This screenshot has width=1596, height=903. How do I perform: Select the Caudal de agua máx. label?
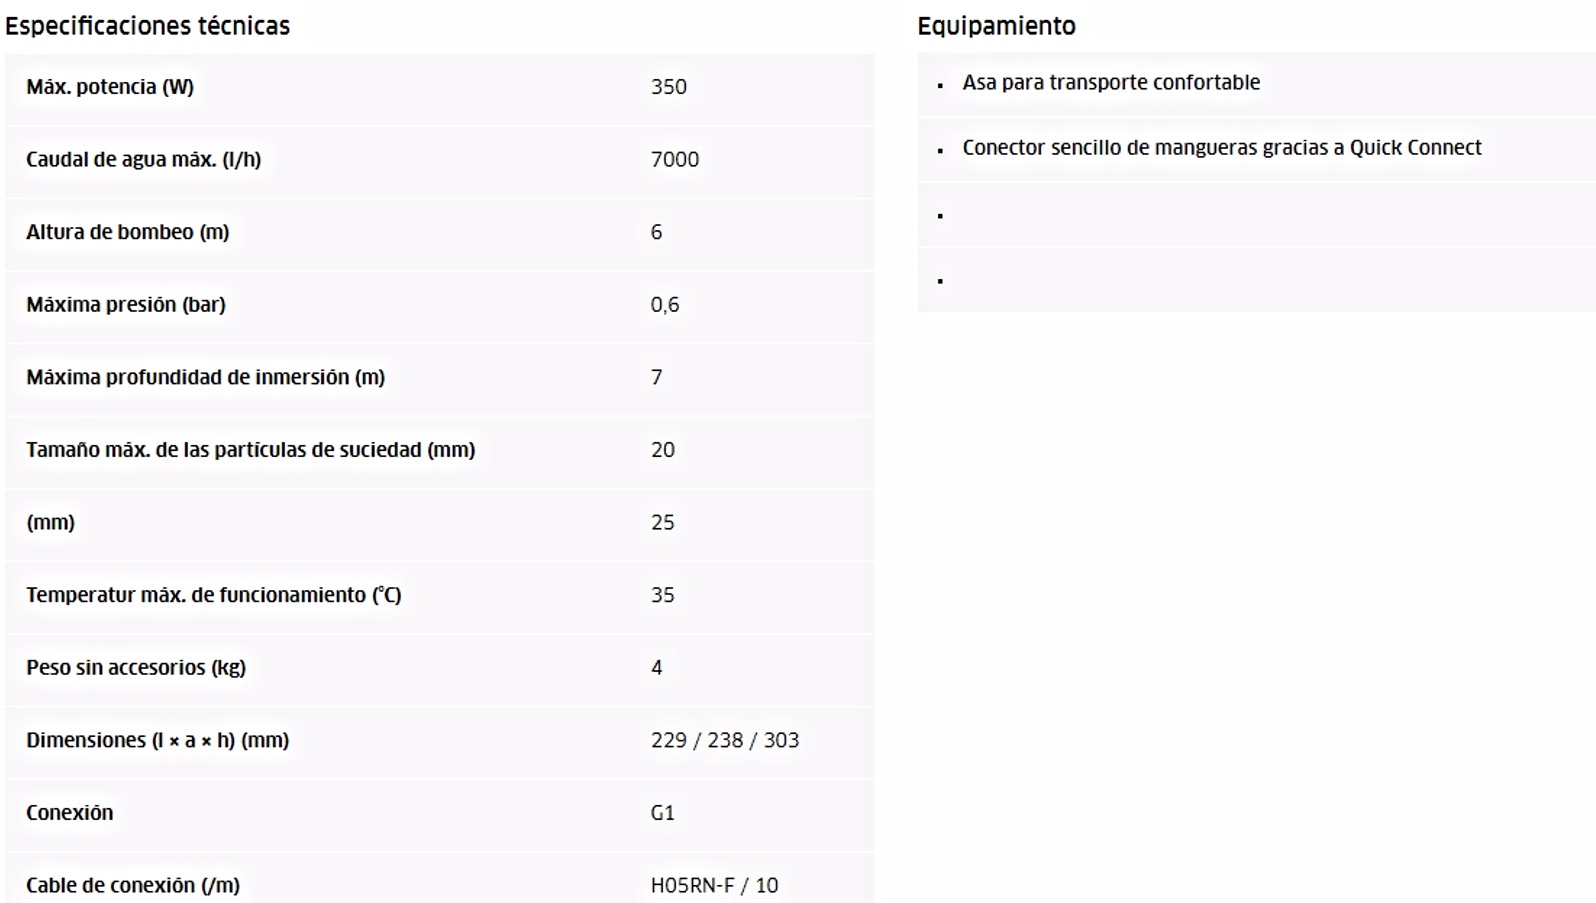pos(143,160)
